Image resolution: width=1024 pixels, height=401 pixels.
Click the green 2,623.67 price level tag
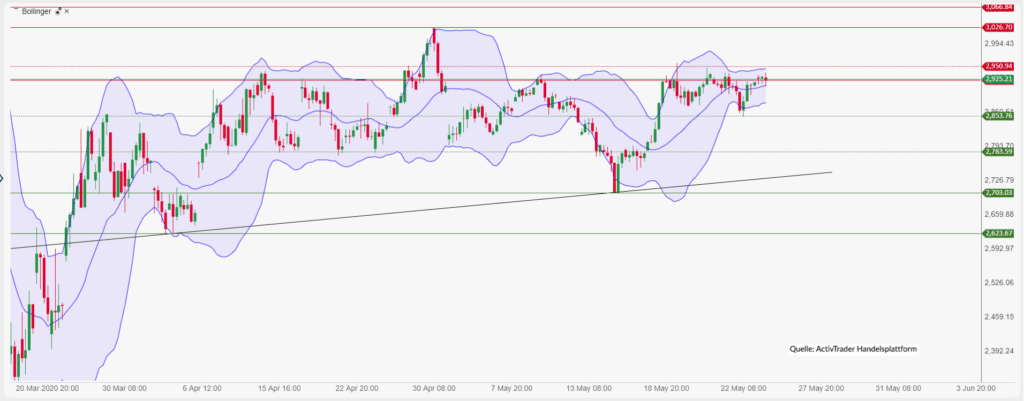point(998,233)
